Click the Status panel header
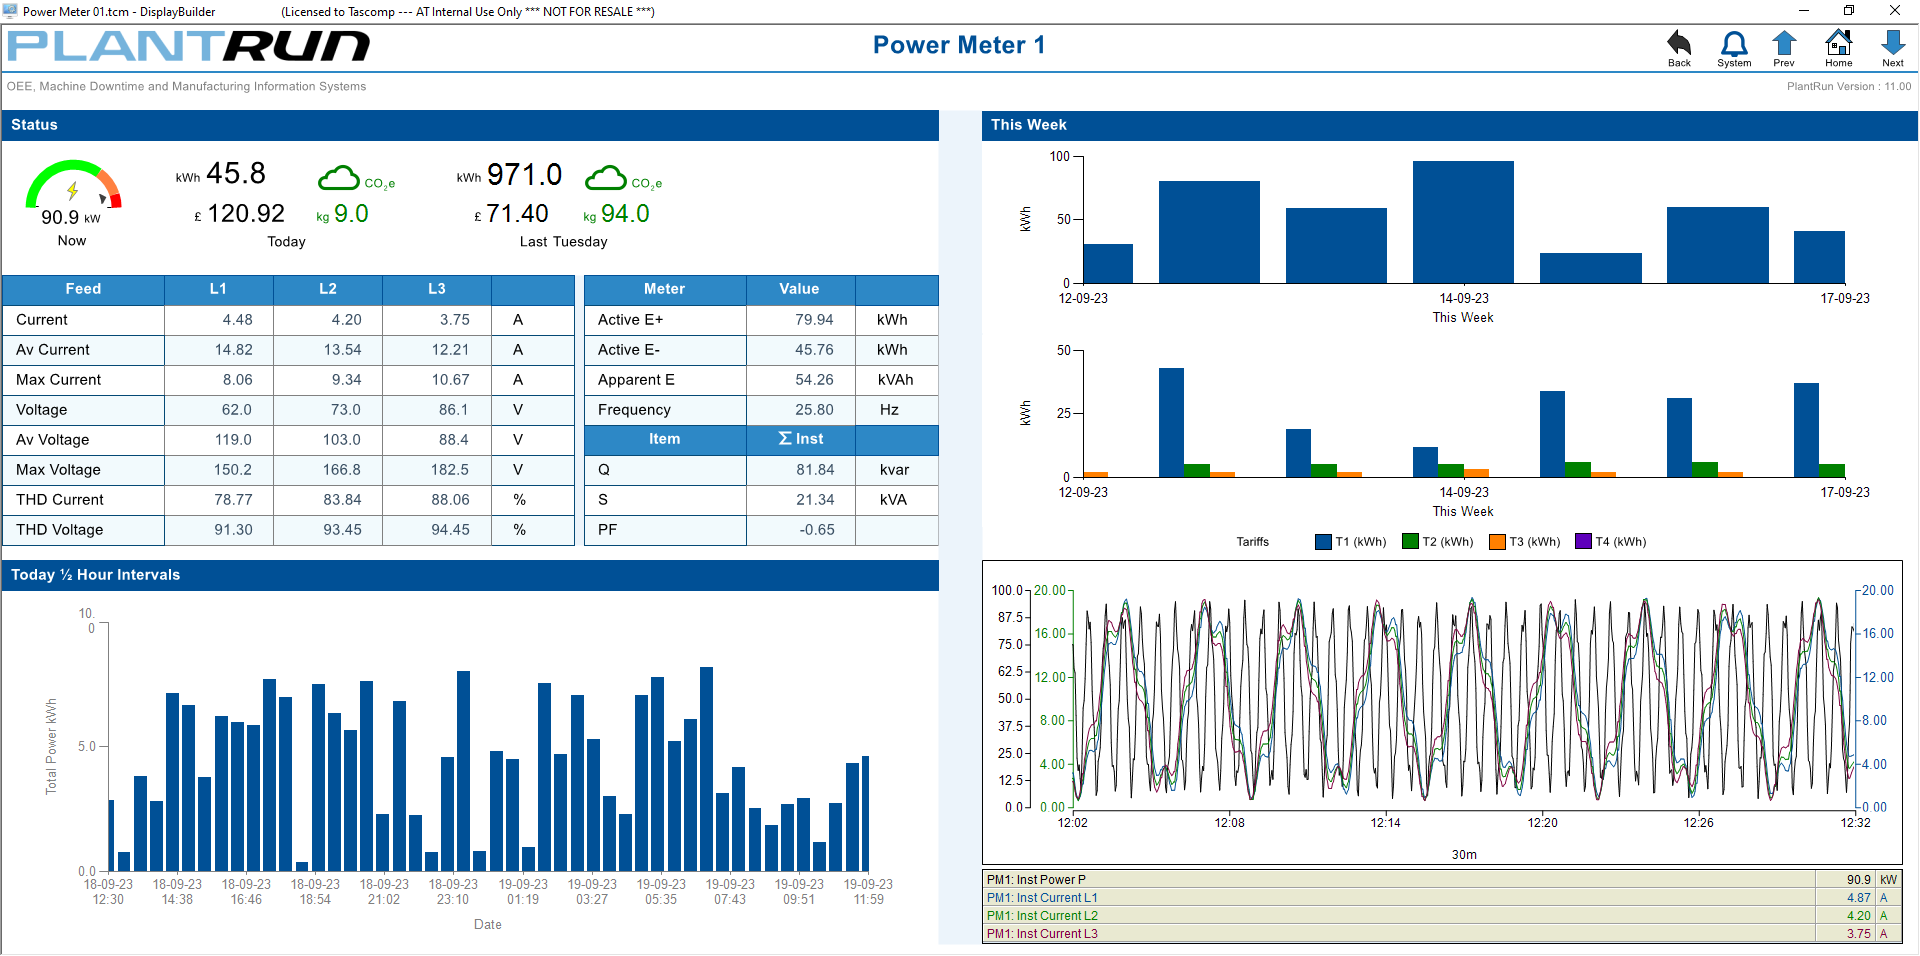Screen dimensions: 1920x956 [470, 125]
